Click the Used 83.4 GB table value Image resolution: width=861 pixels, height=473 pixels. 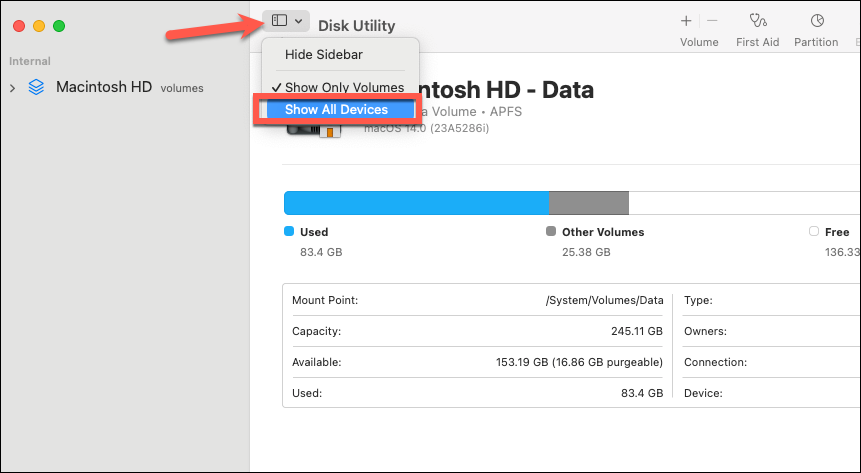click(642, 393)
